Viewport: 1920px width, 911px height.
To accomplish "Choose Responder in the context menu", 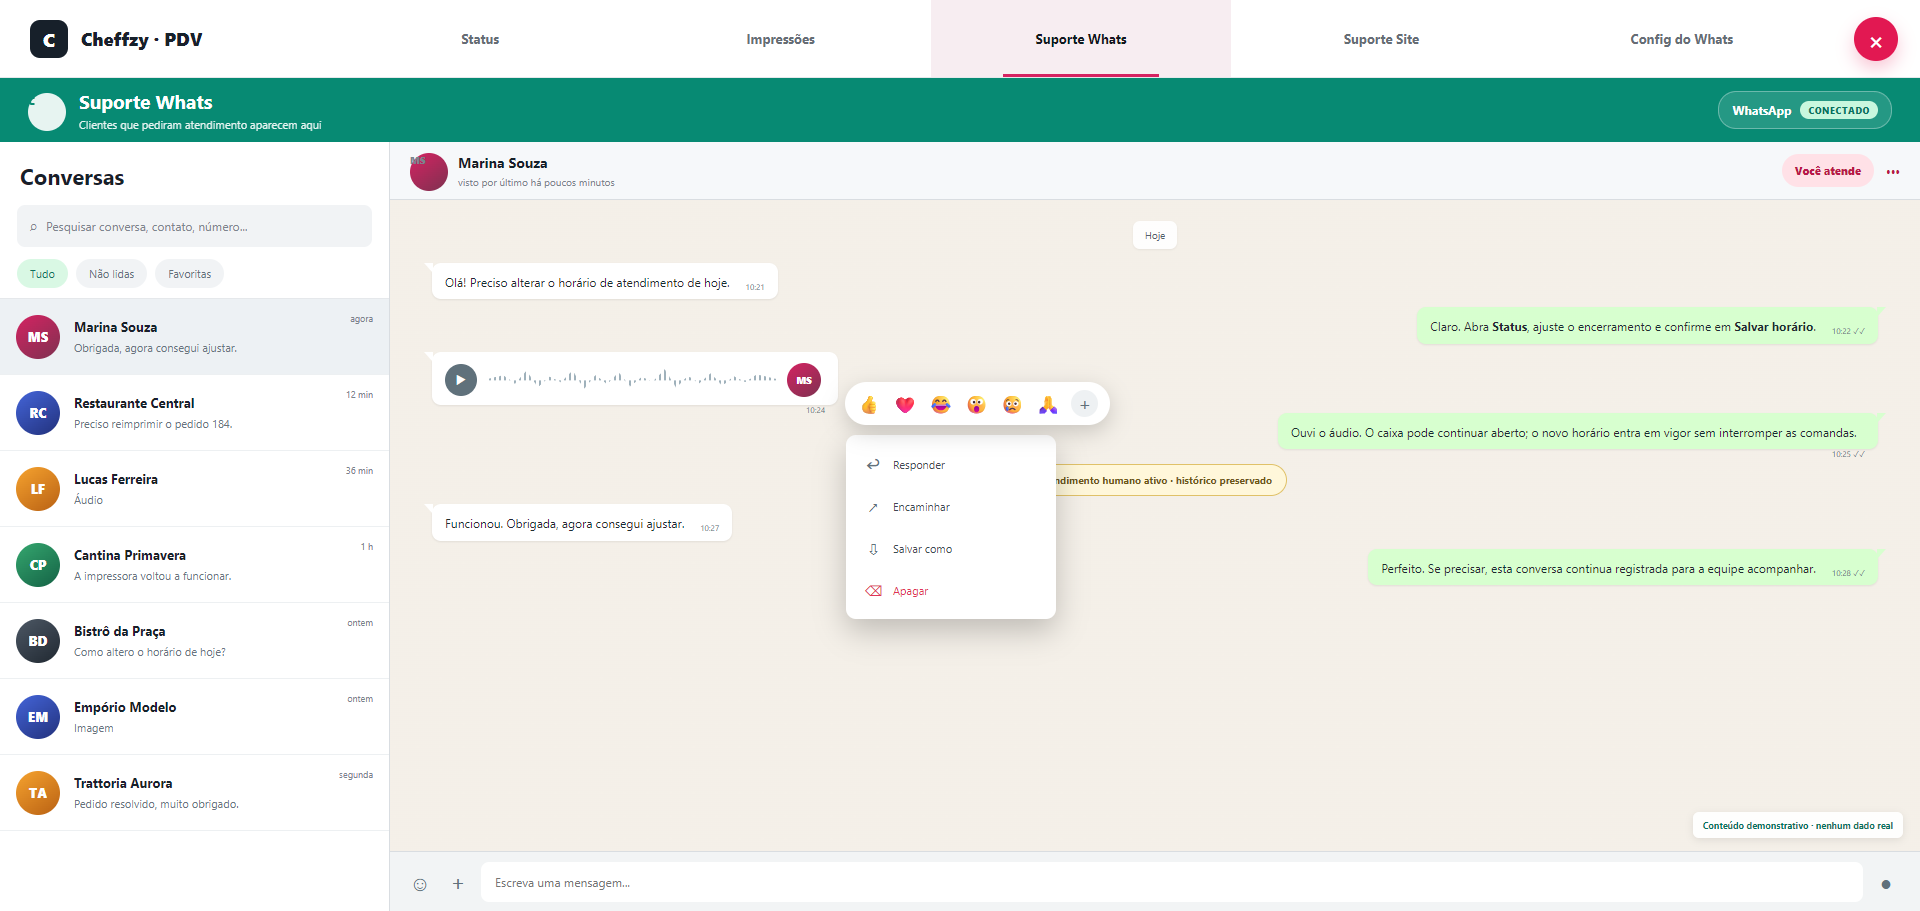I will coord(951,465).
